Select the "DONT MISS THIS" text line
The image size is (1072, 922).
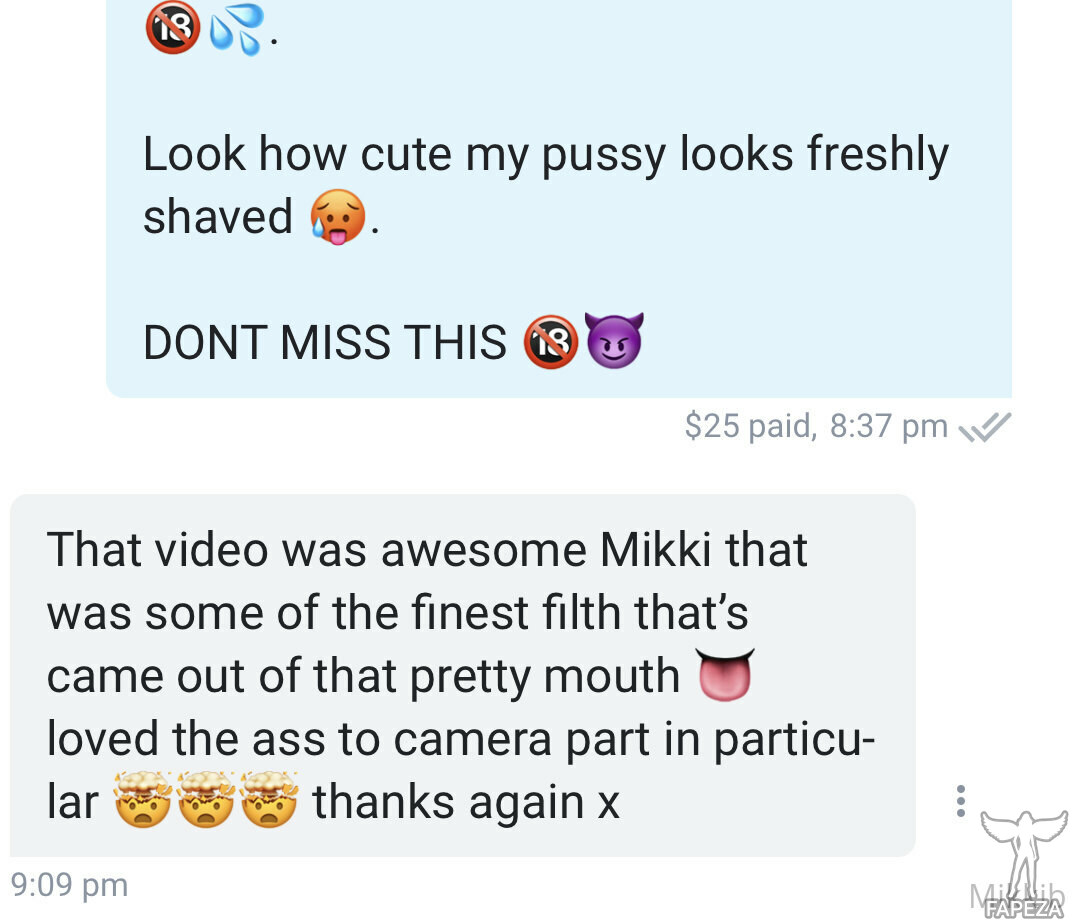pos(325,342)
